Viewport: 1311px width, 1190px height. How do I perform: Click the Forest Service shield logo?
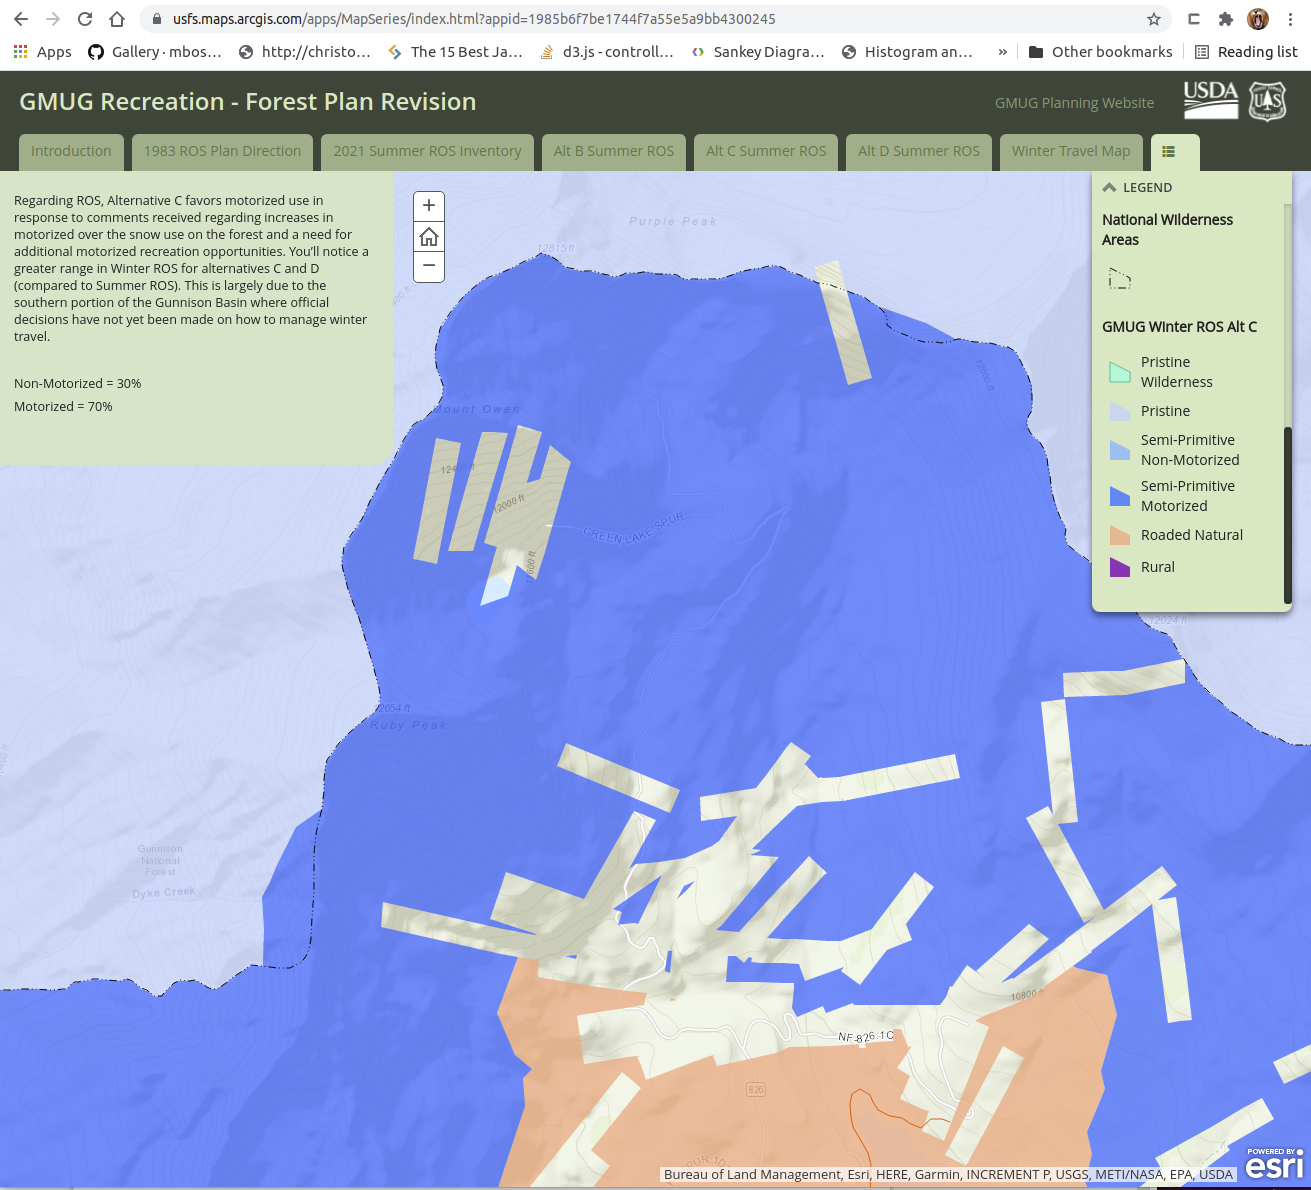1268,101
